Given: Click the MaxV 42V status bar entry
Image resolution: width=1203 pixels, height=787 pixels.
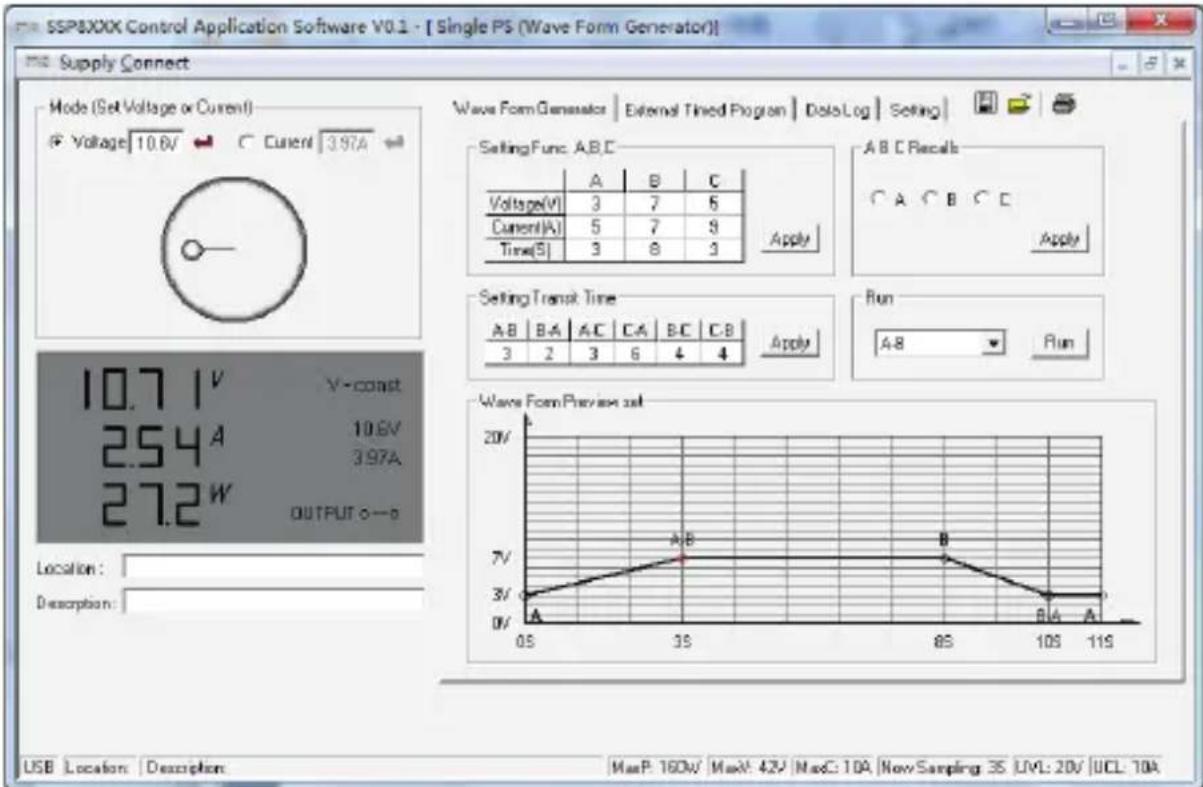Looking at the screenshot, I should [x=749, y=768].
